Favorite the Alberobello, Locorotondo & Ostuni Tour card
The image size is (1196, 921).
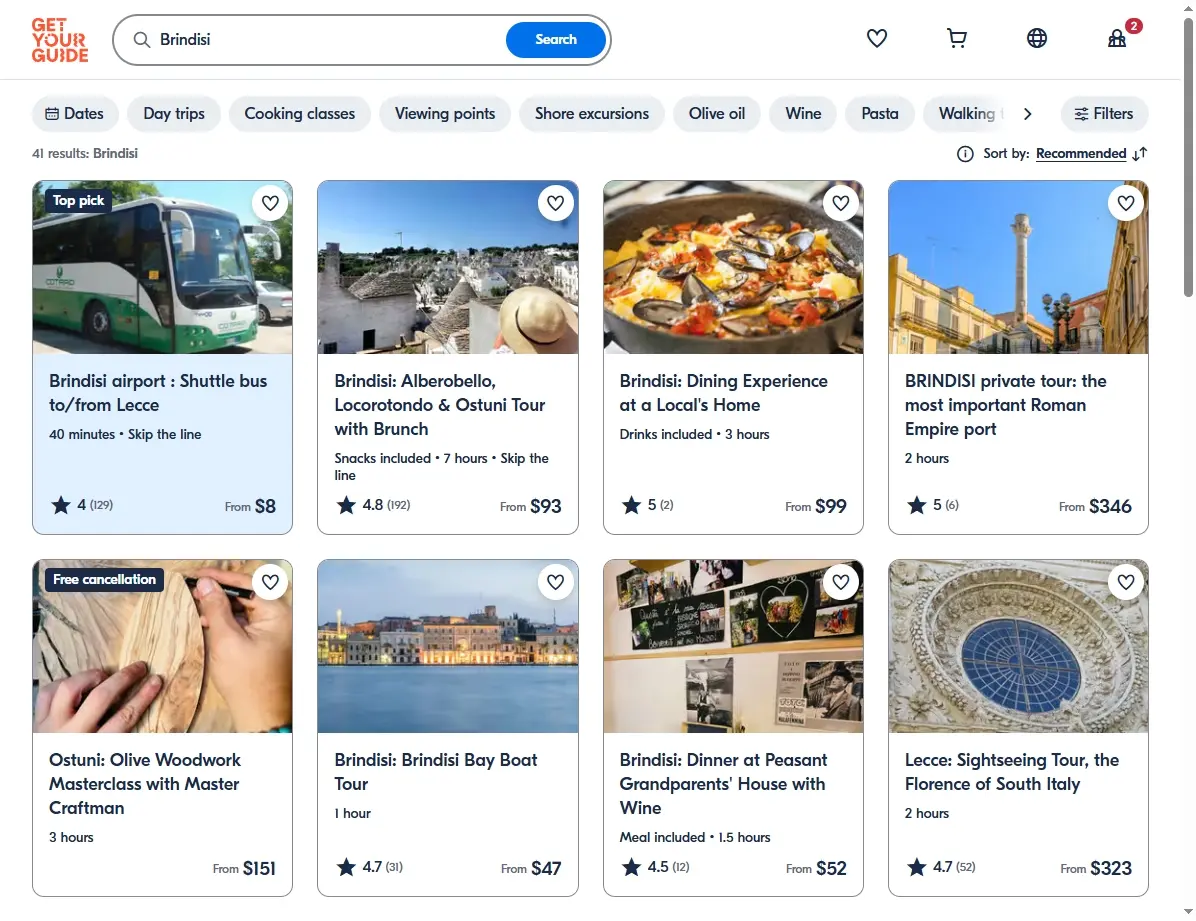pos(555,203)
